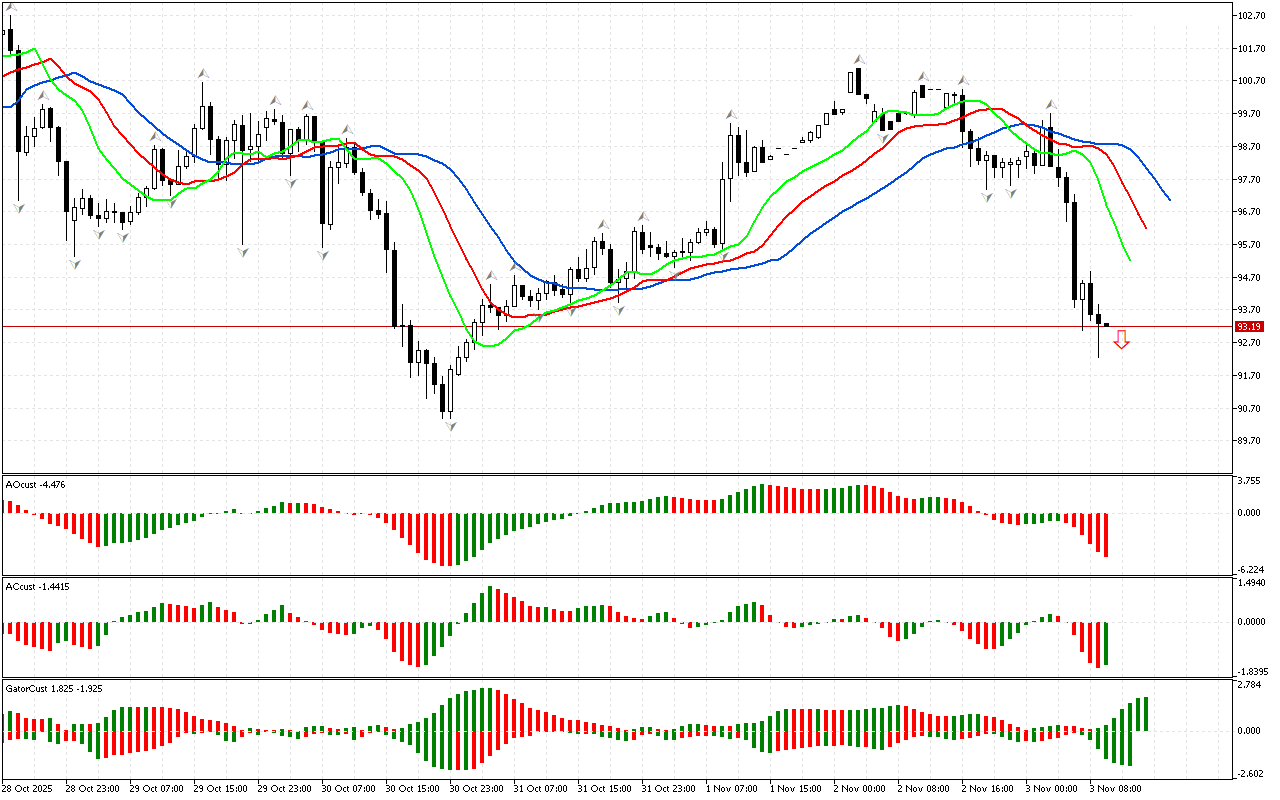Click the ACcust -1.4415 indicator label
1280x800 pixels.
point(38,586)
